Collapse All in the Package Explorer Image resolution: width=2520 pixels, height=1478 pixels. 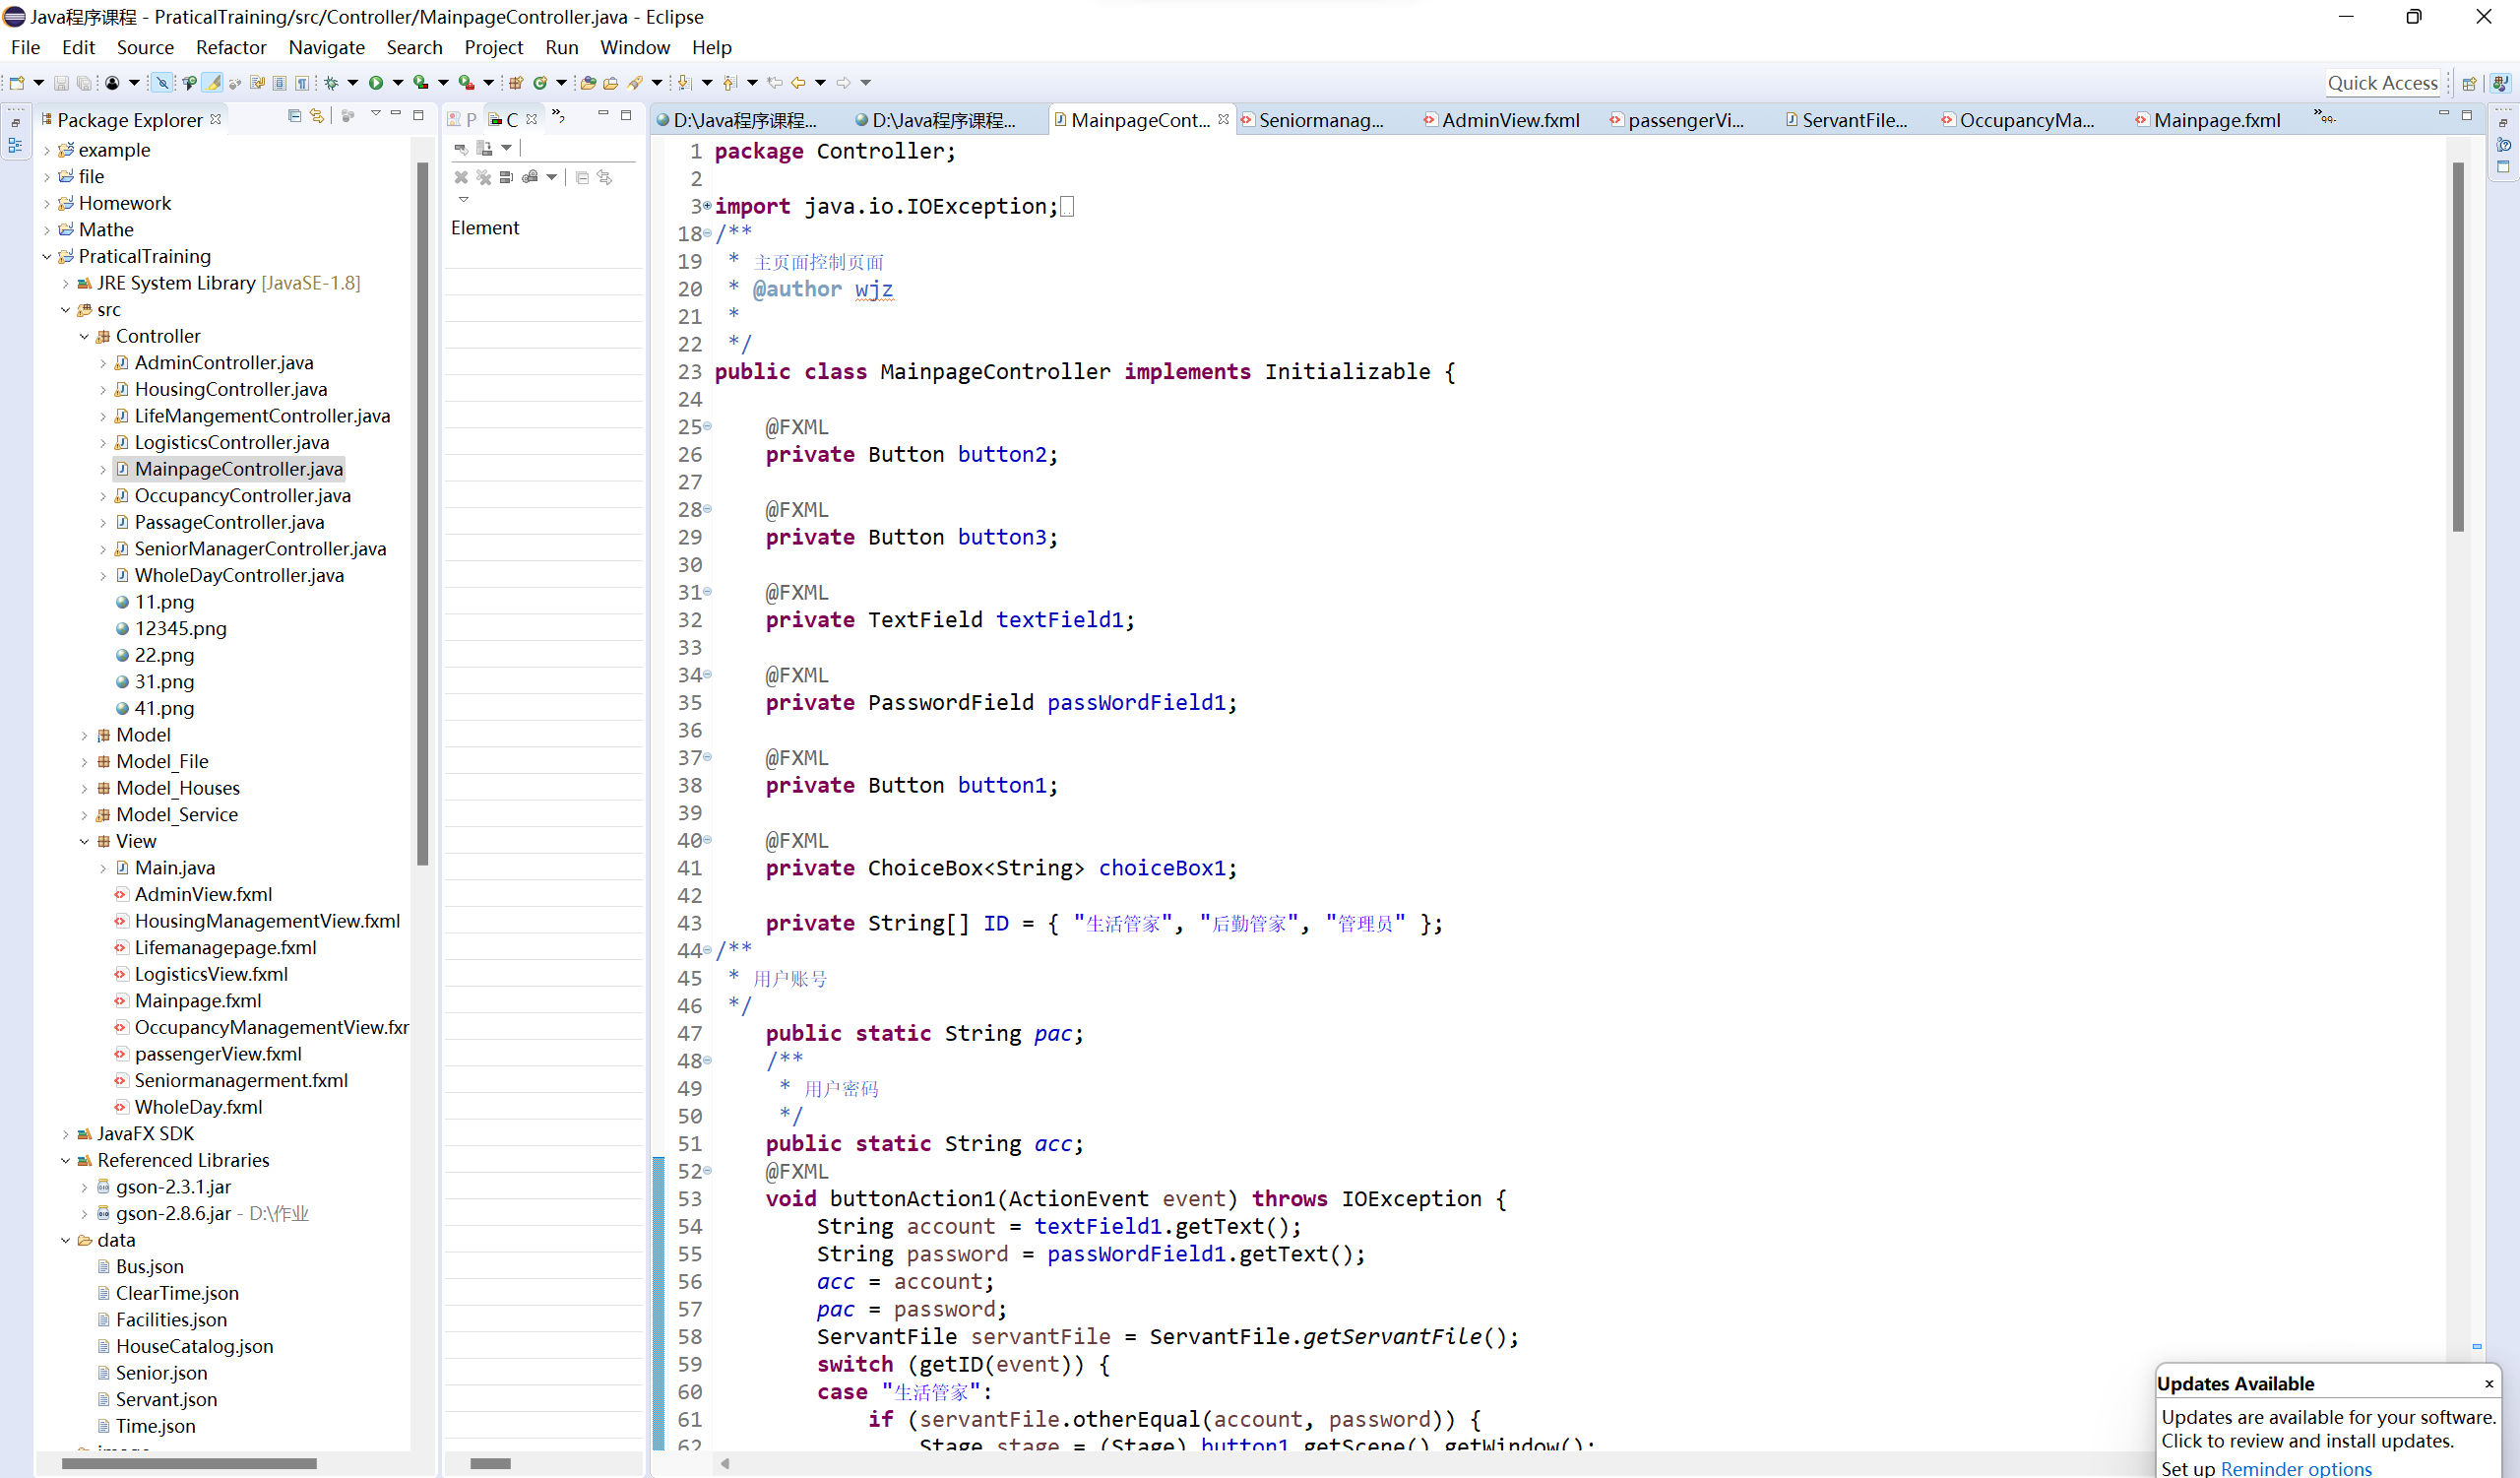[x=294, y=116]
